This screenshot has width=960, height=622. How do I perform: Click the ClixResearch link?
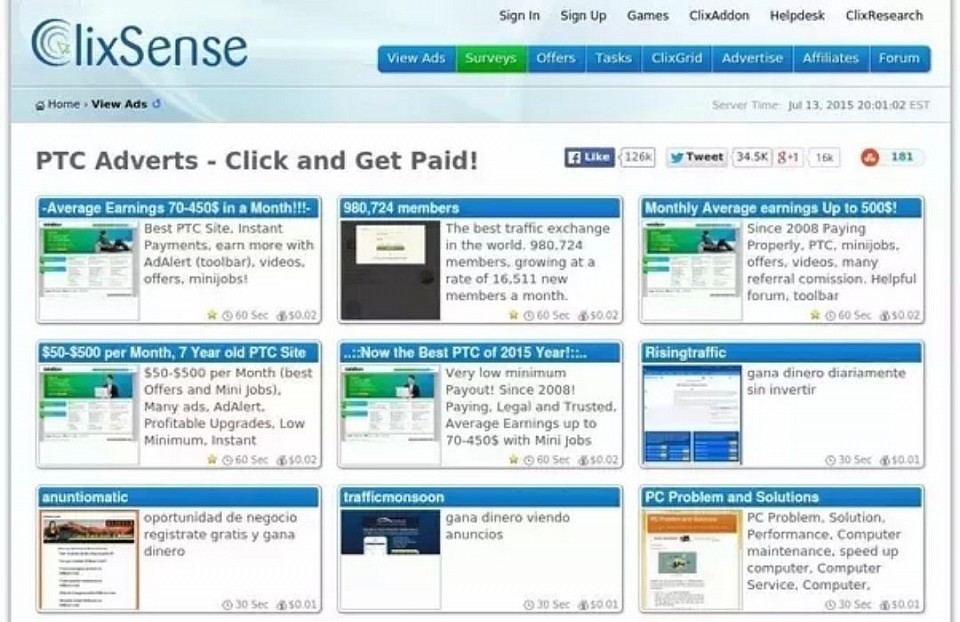(x=884, y=16)
